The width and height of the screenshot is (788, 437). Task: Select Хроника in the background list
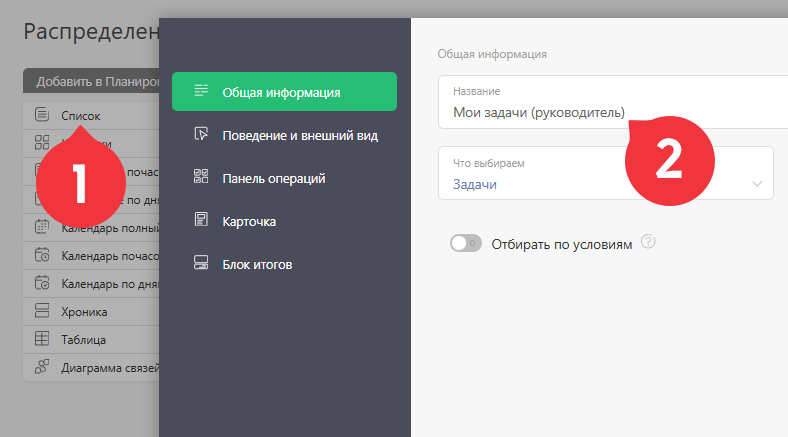[x=91, y=311]
